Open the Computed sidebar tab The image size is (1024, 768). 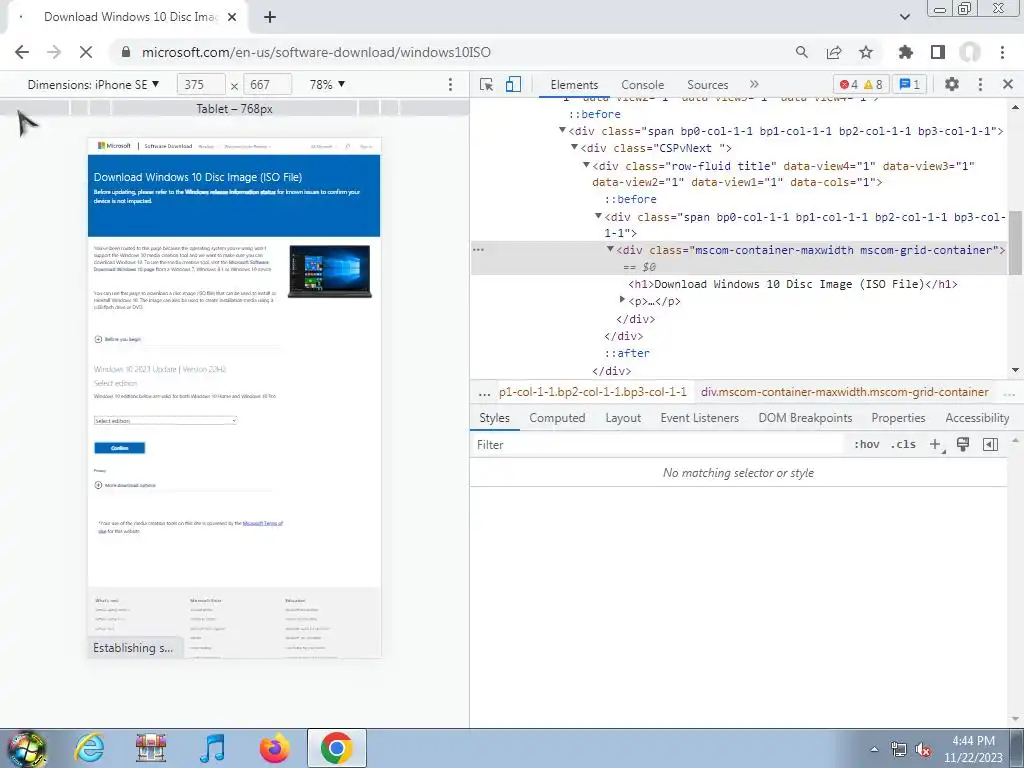(557, 418)
